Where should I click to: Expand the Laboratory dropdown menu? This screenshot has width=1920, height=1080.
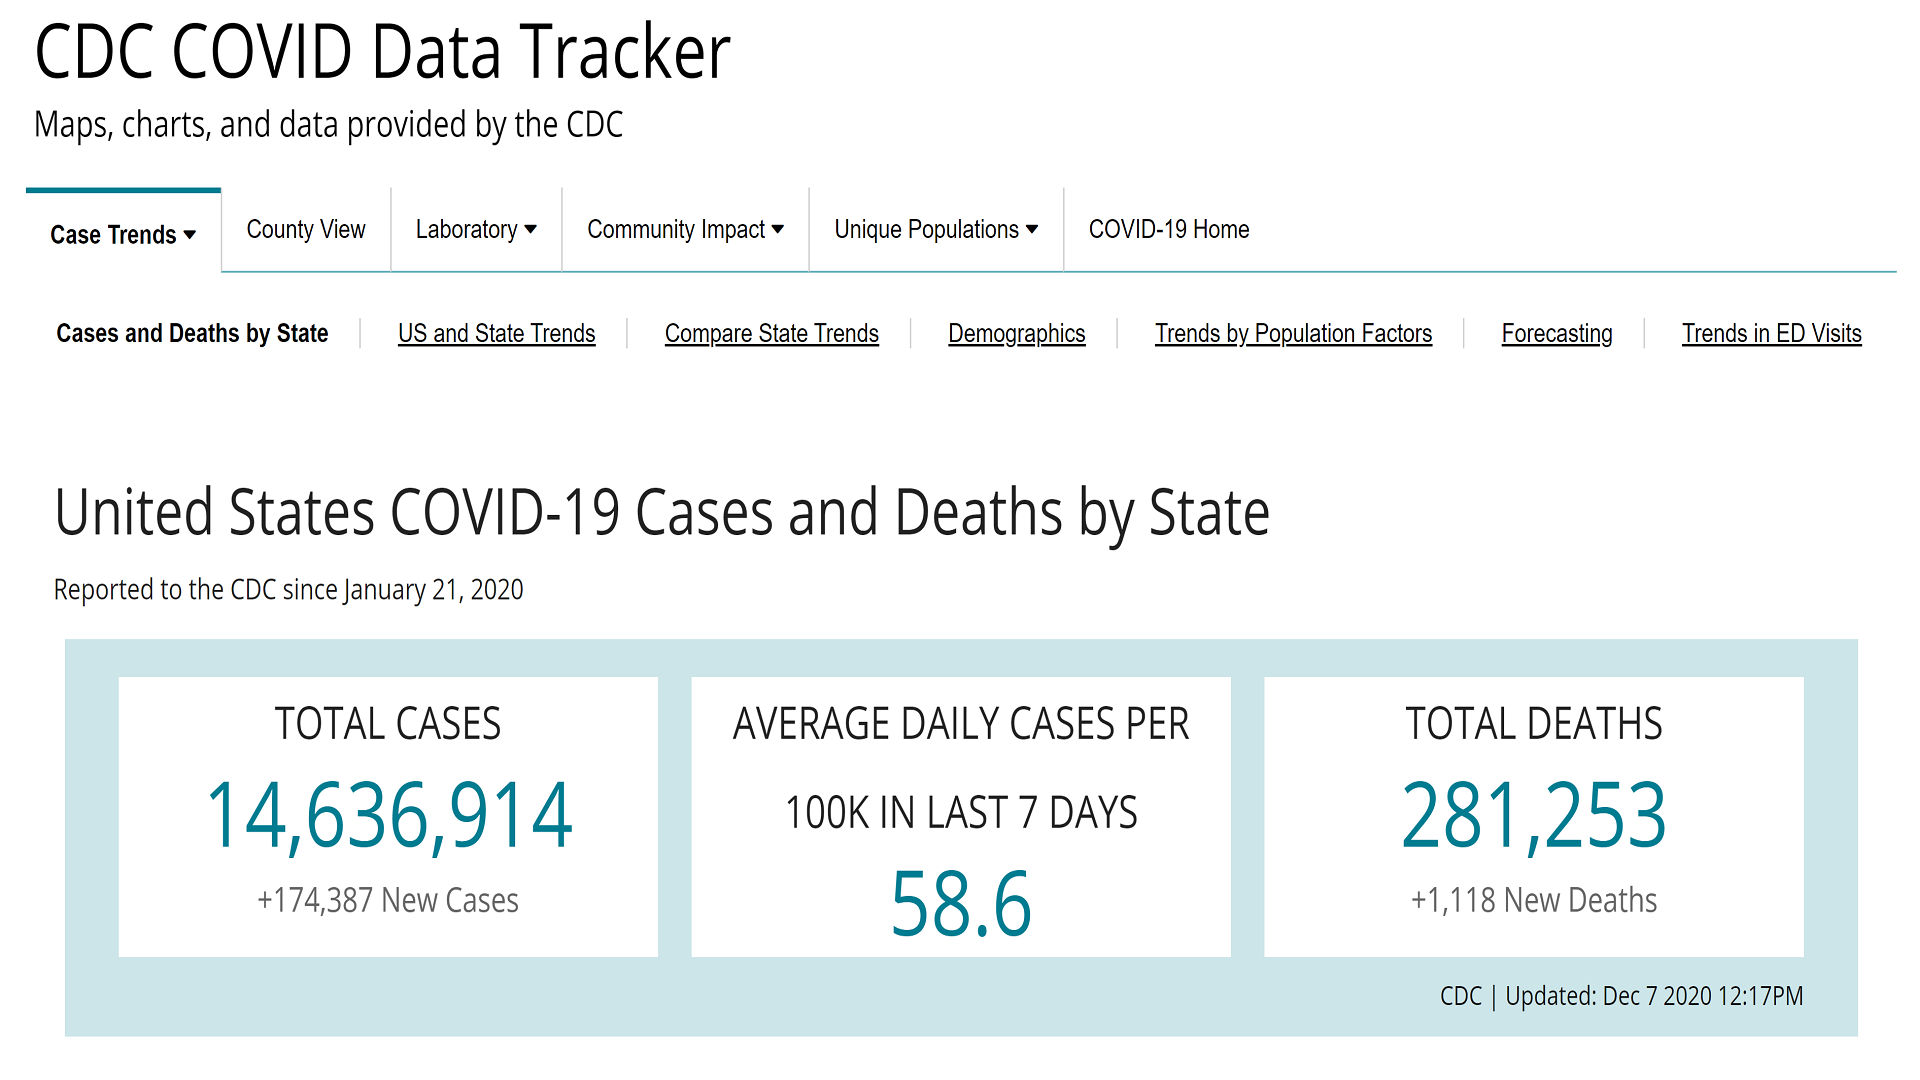click(x=476, y=230)
